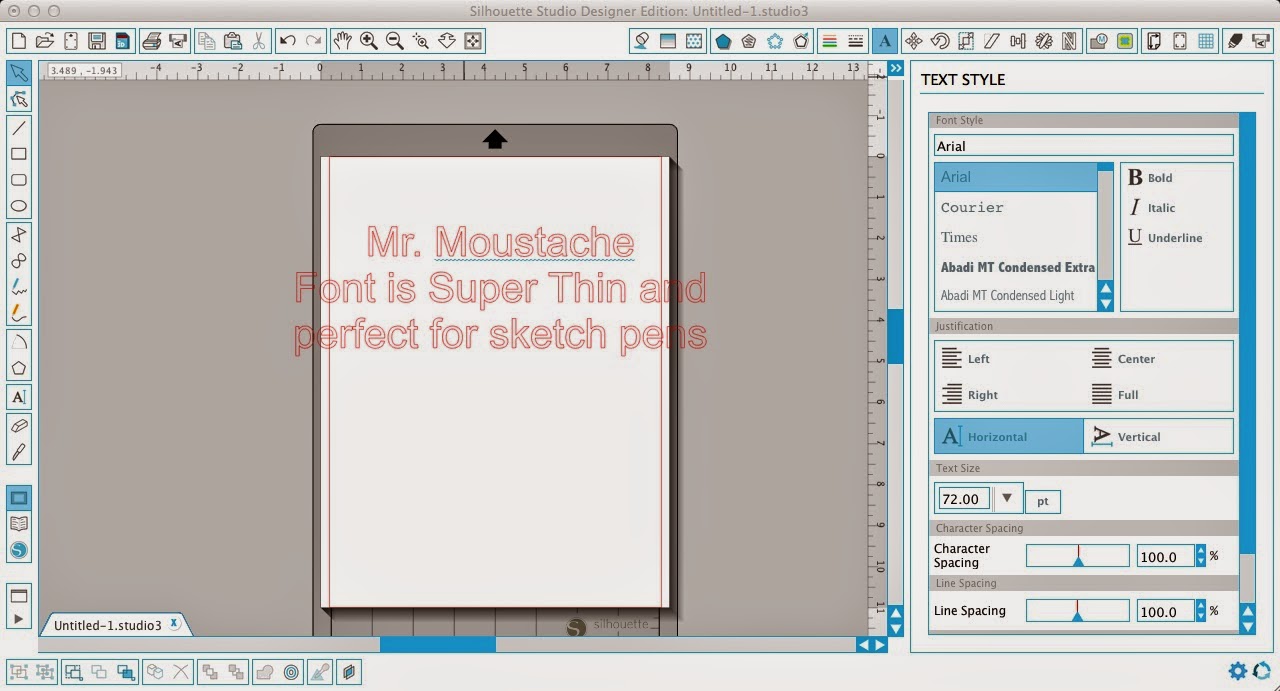This screenshot has width=1280, height=691.
Task: Open the Line Color window icon
Action: 828,41
